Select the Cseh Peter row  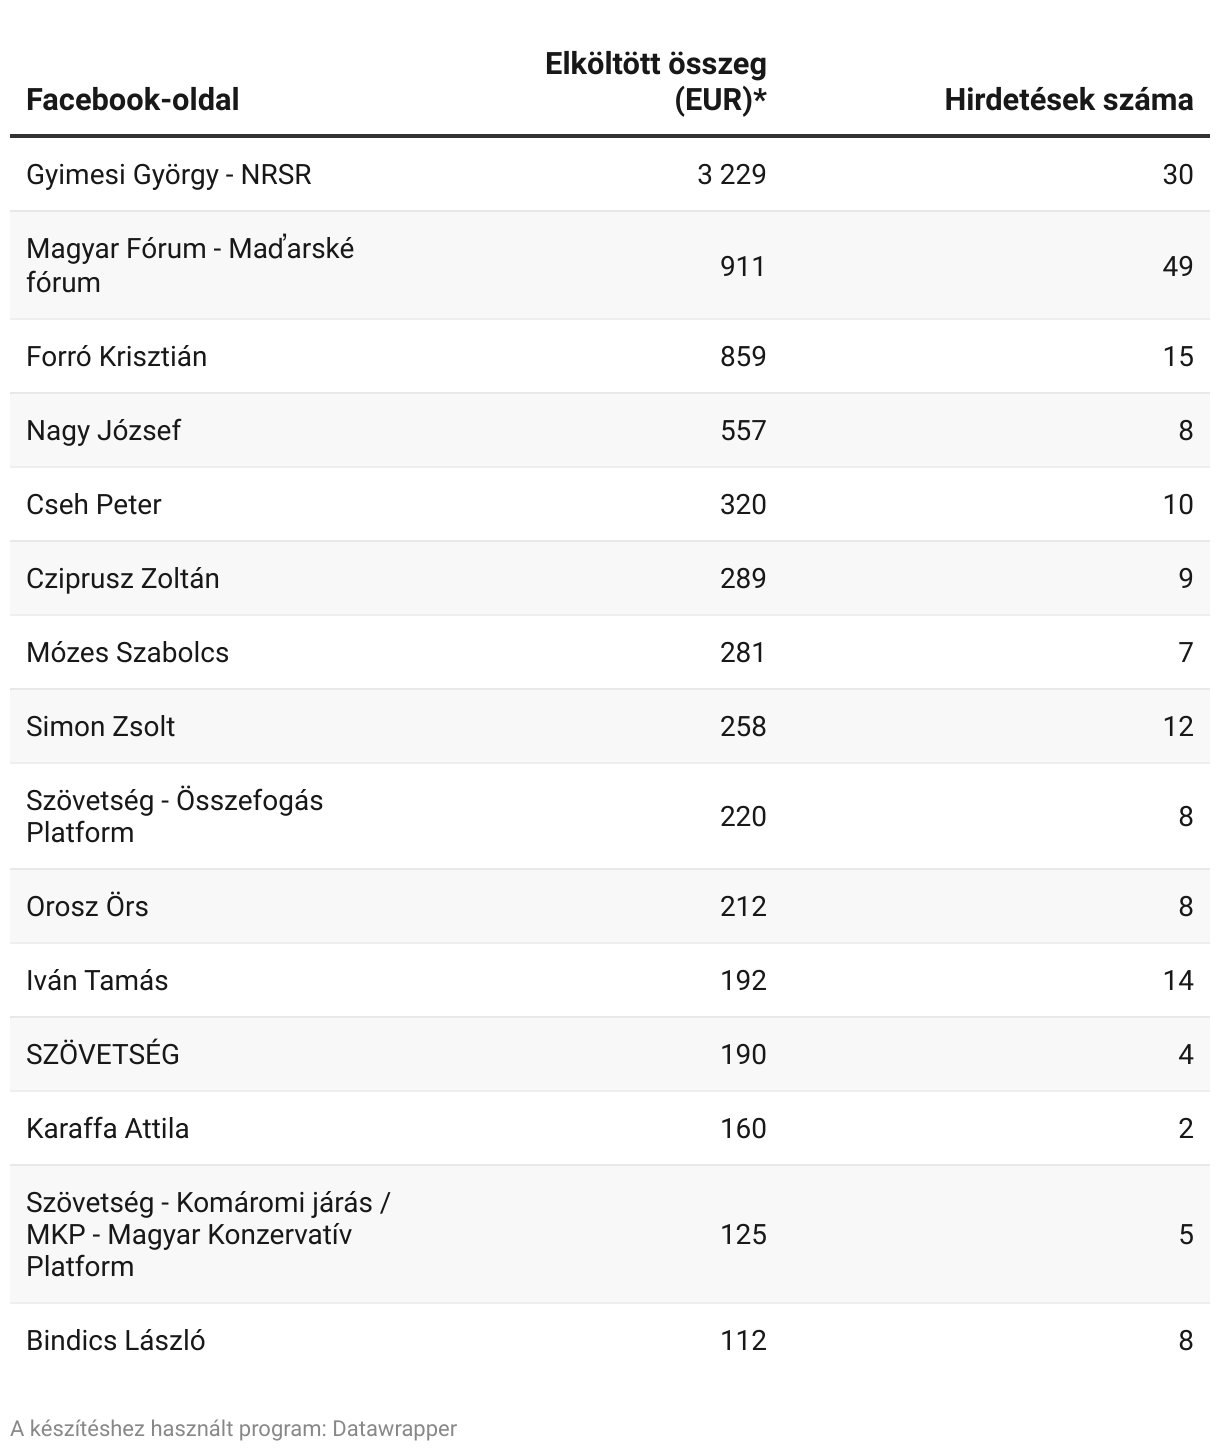(94, 505)
